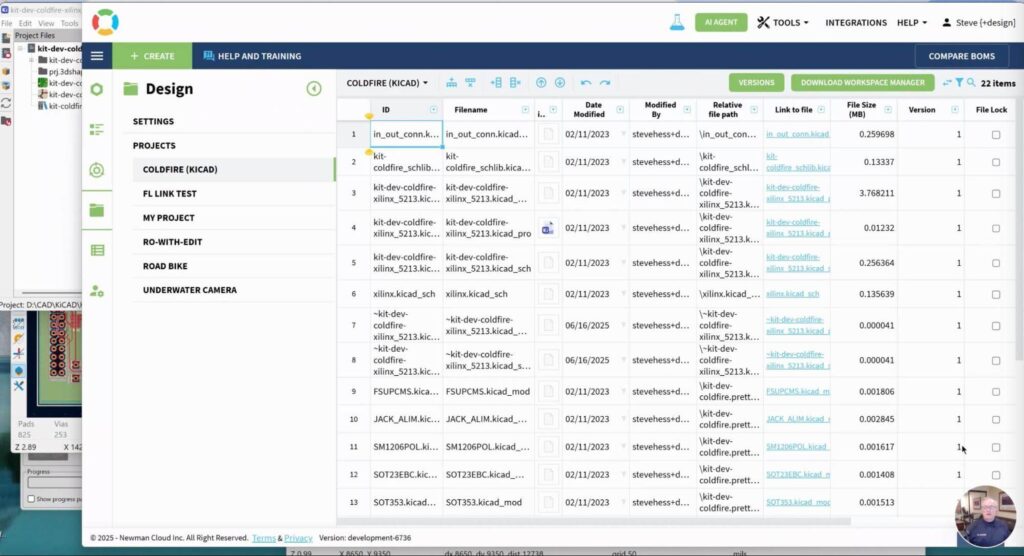Click the second hierarchy toolbar icon
This screenshot has width=1024, height=556.
470,83
